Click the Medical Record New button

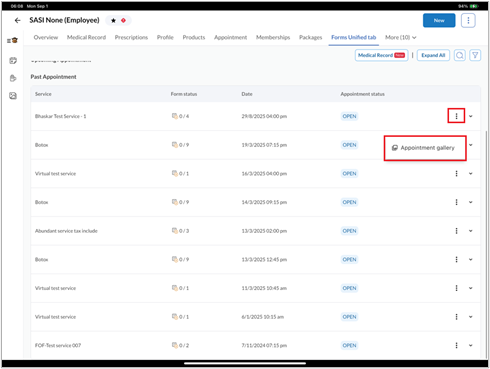pyautogui.click(x=381, y=55)
